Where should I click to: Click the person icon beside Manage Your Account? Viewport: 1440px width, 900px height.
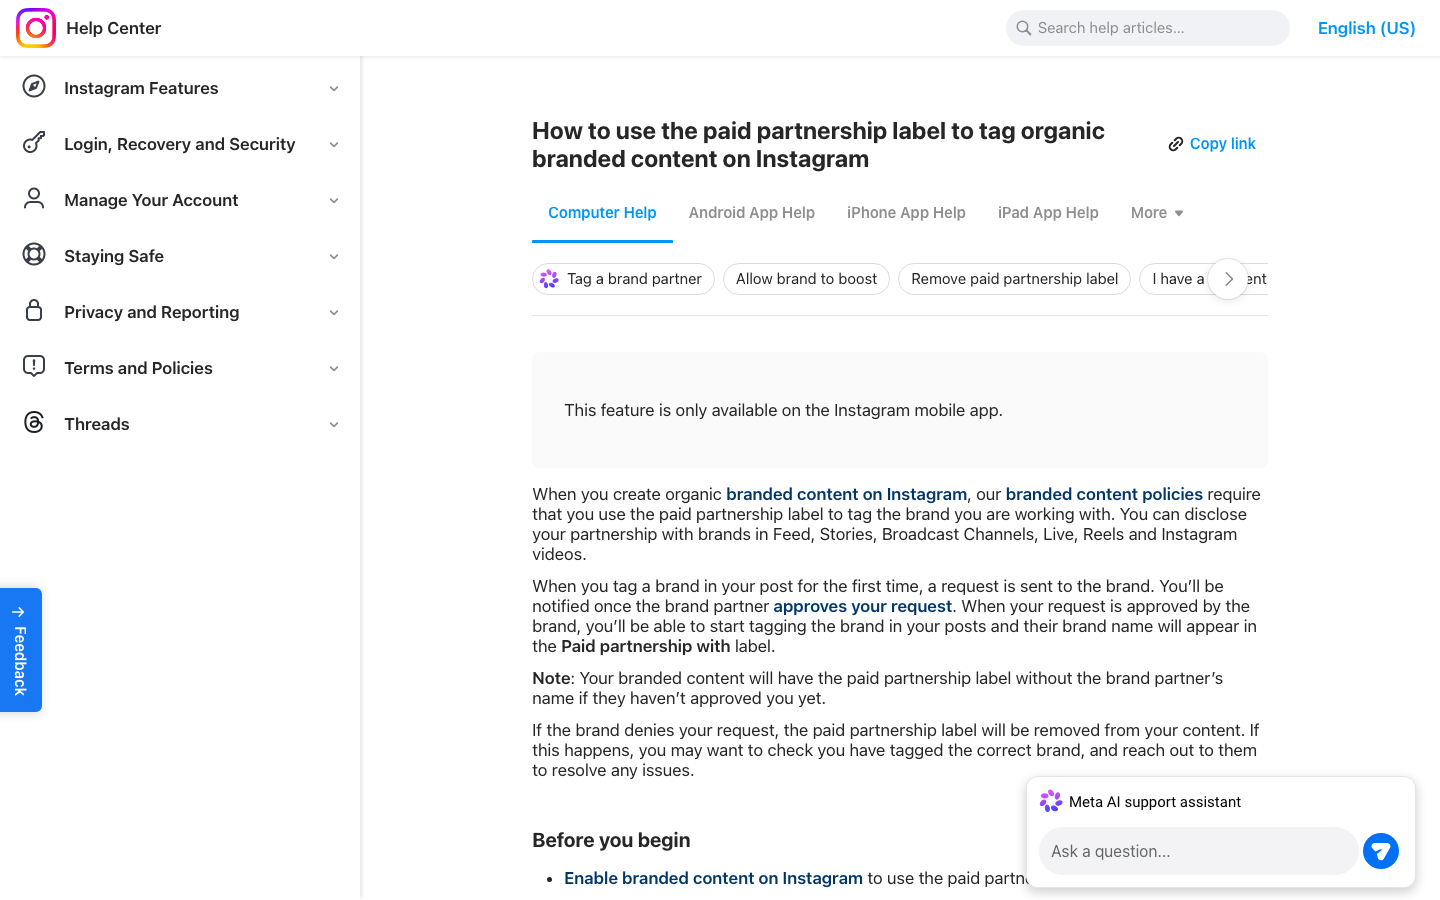tap(34, 198)
